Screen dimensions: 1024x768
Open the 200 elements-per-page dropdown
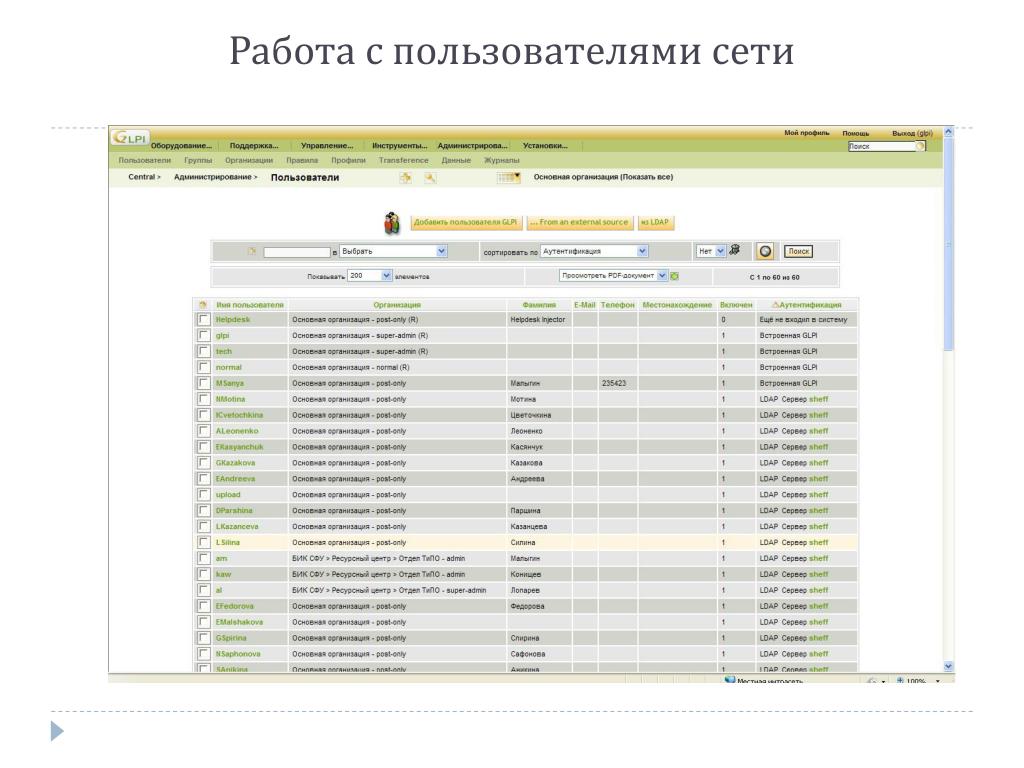(x=370, y=276)
